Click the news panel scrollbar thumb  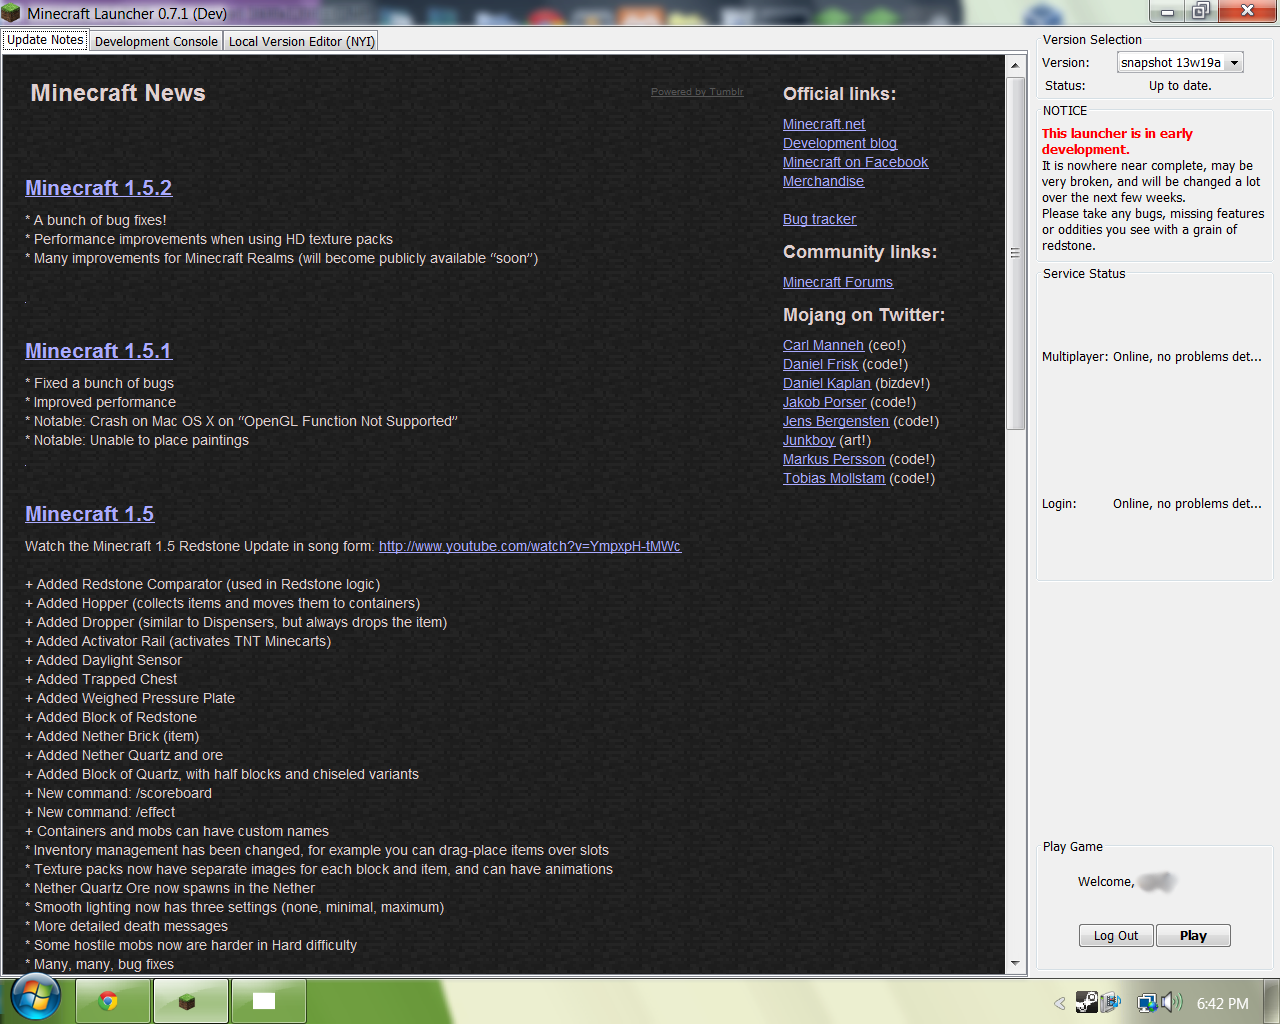pos(1015,253)
